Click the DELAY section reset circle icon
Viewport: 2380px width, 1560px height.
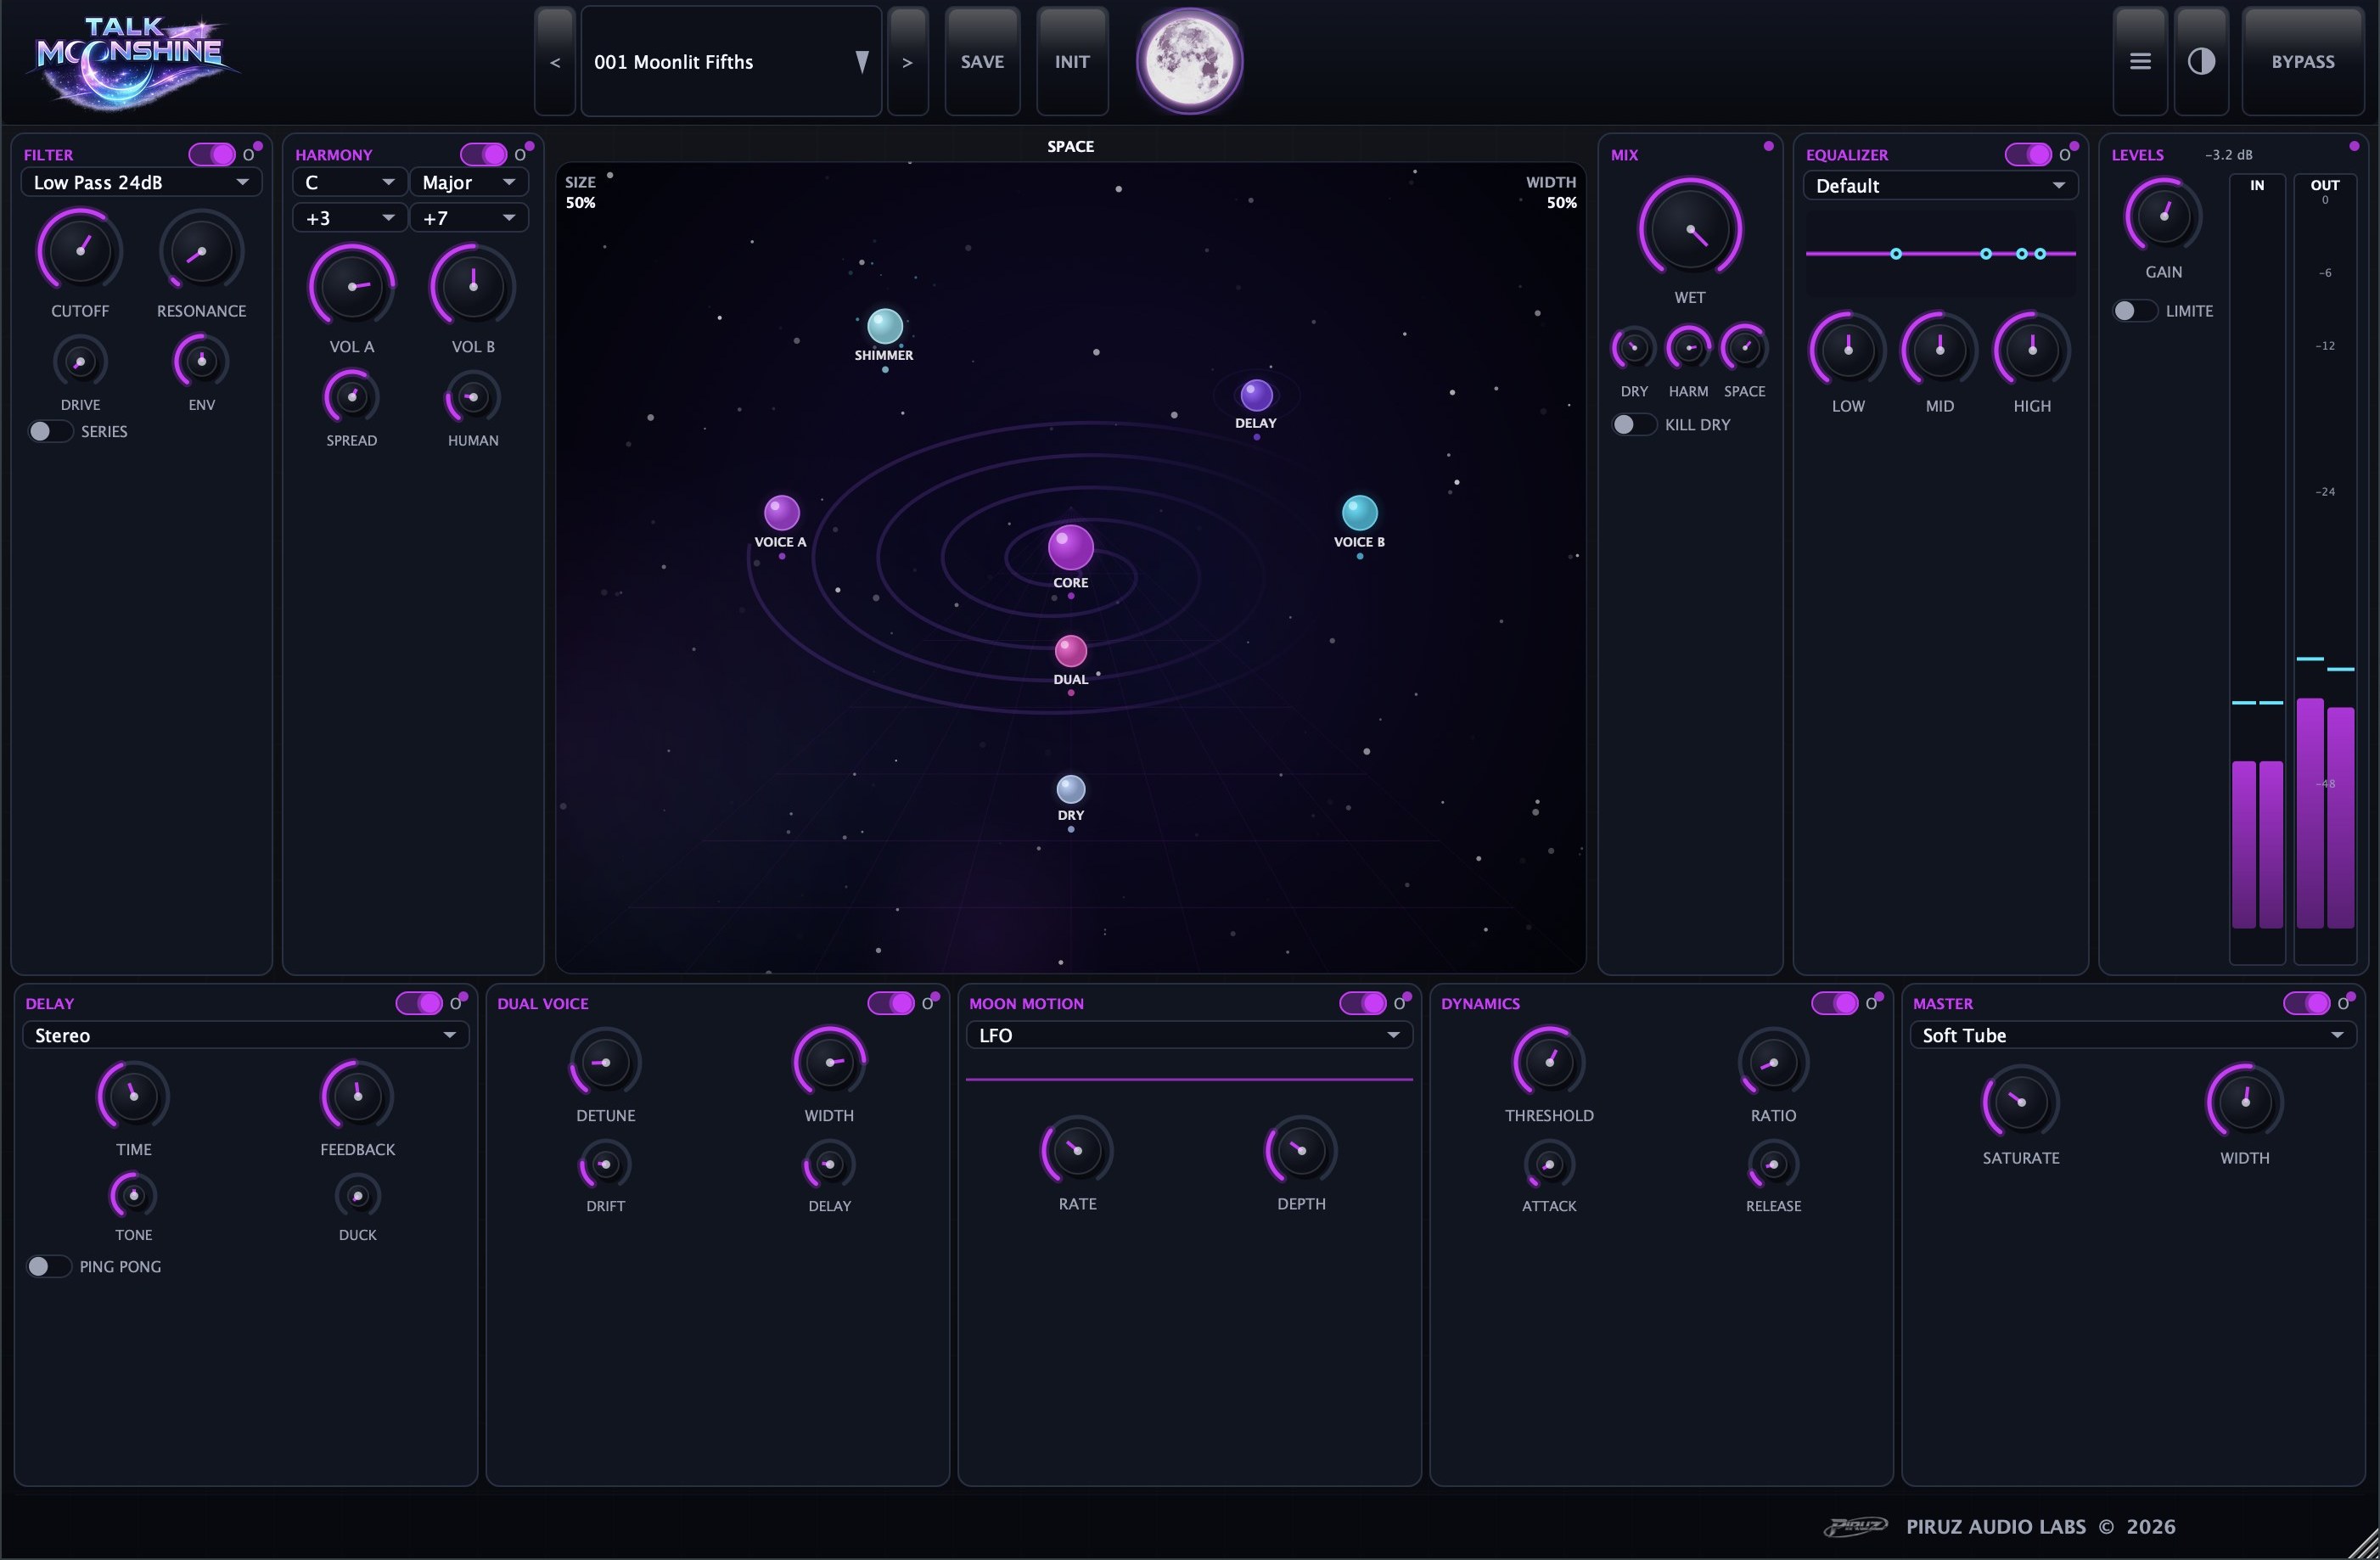(x=456, y=1003)
